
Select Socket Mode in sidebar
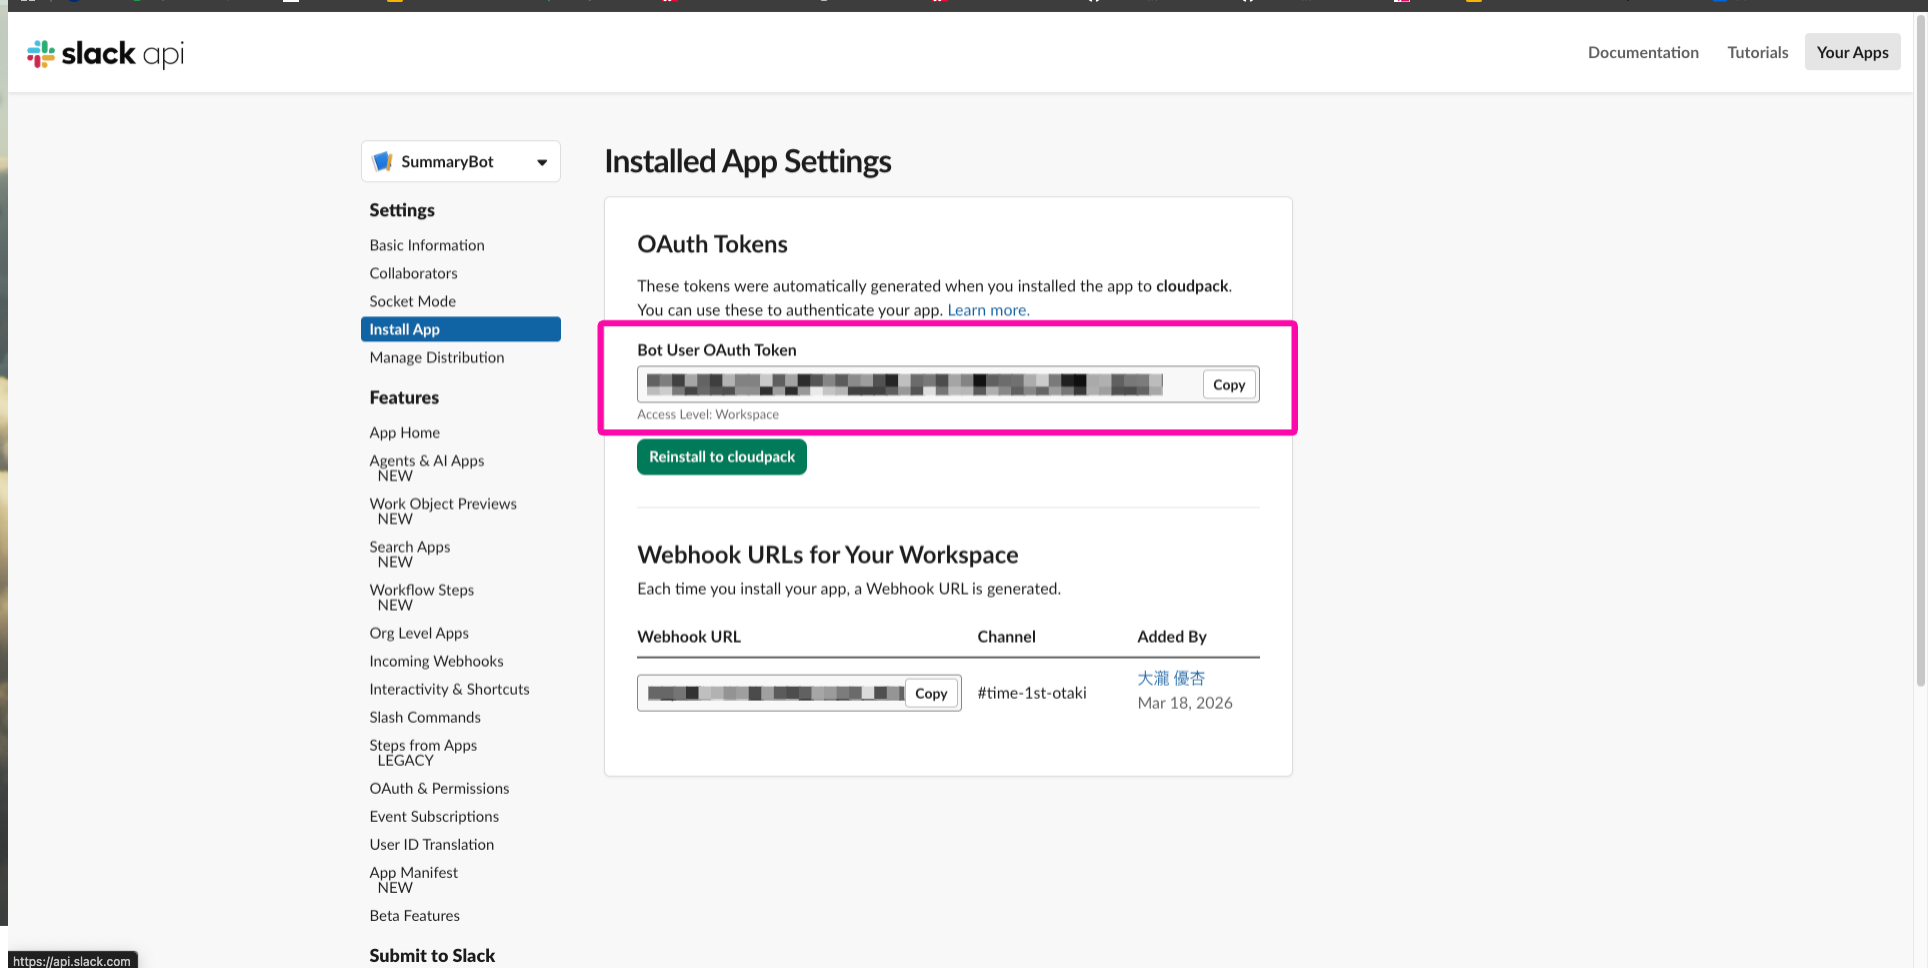412,301
